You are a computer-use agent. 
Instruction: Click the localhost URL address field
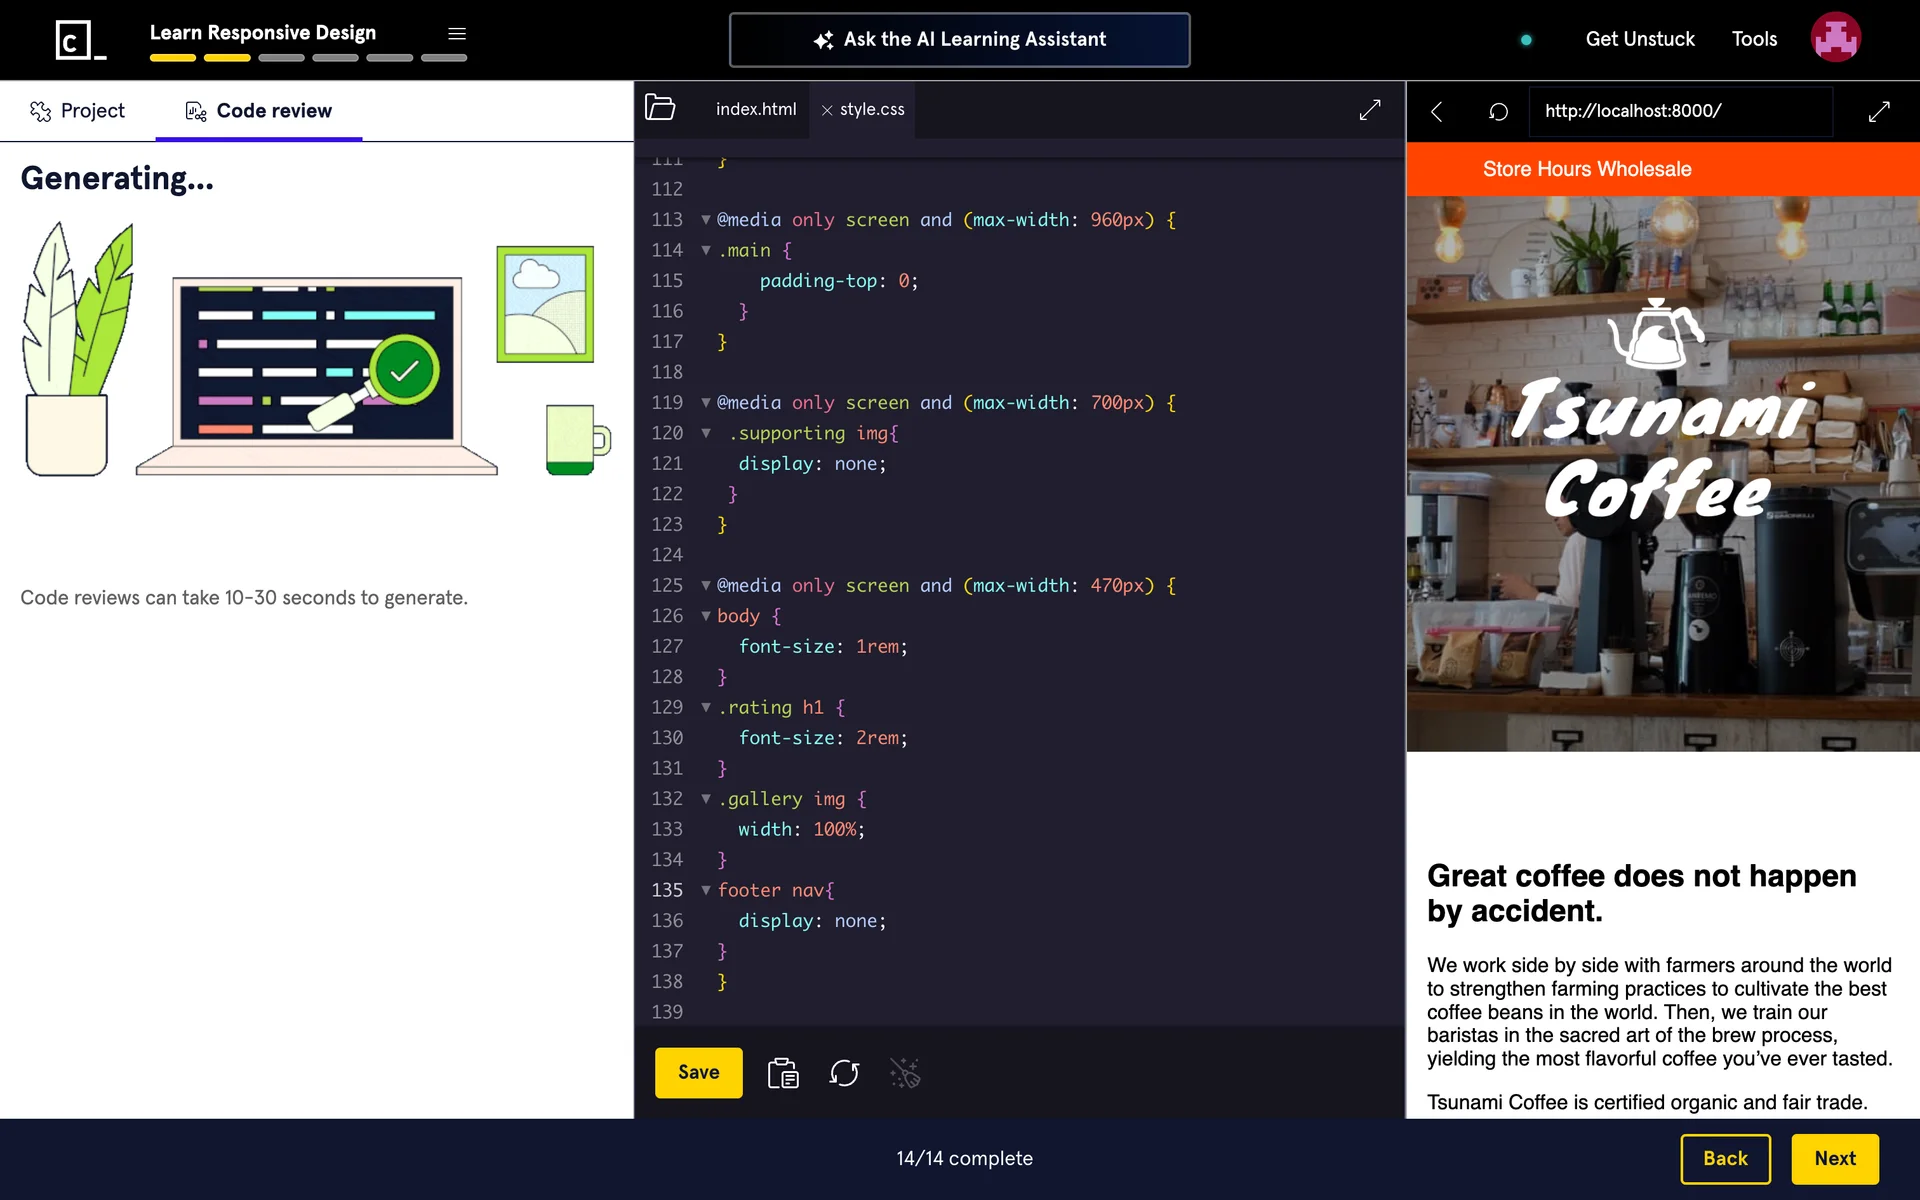[1680, 111]
